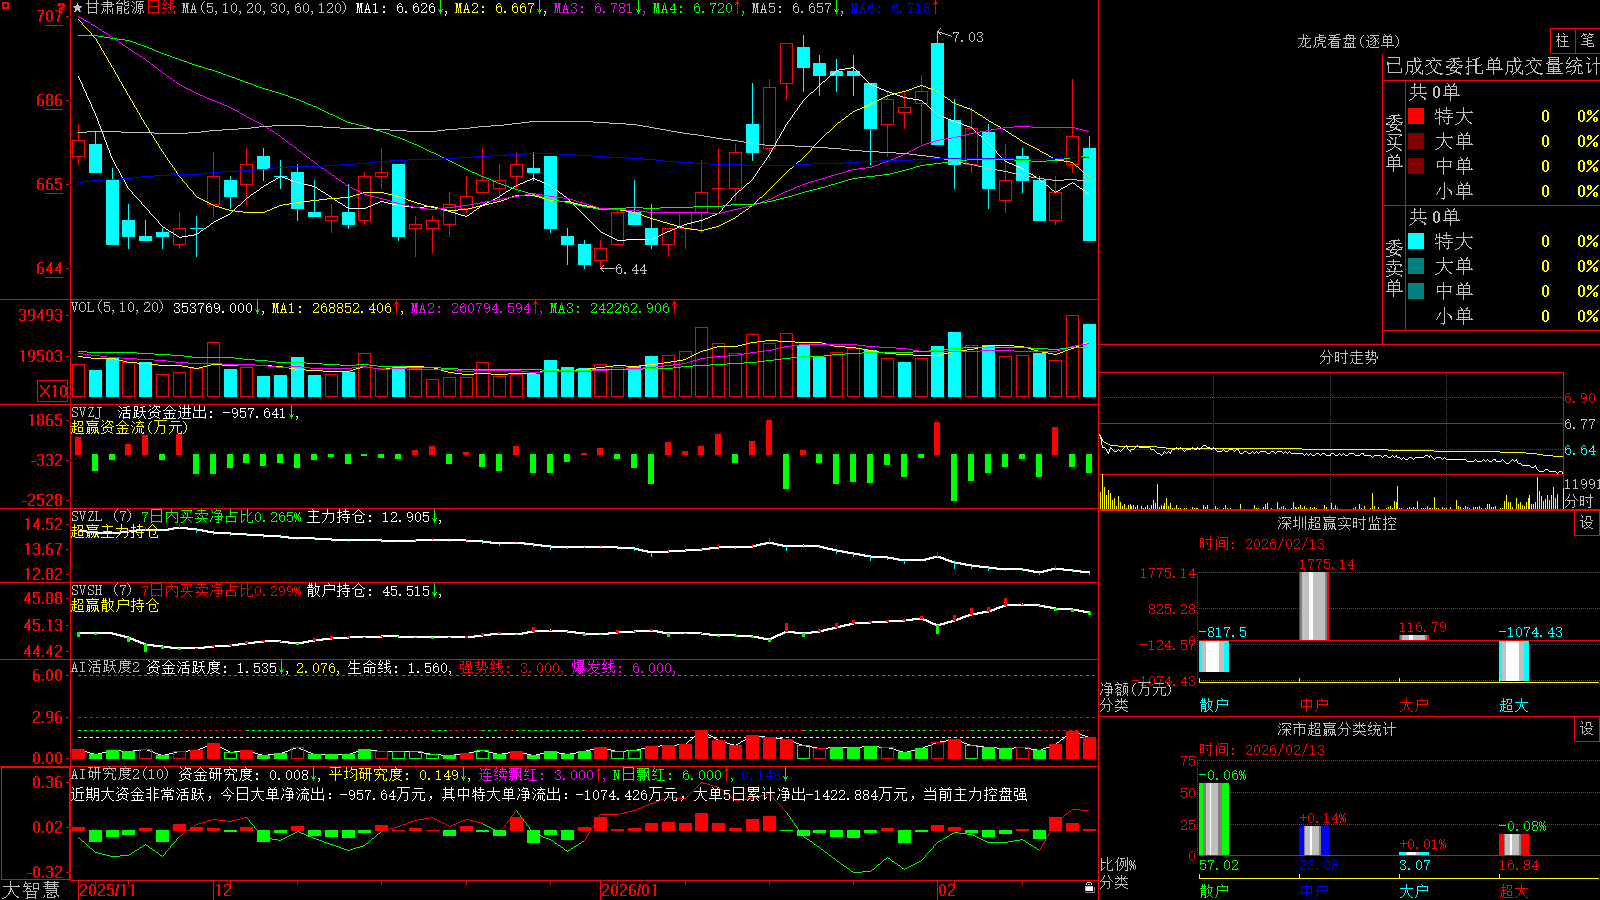Toggle the 柱 bar display mode

click(x=1562, y=40)
